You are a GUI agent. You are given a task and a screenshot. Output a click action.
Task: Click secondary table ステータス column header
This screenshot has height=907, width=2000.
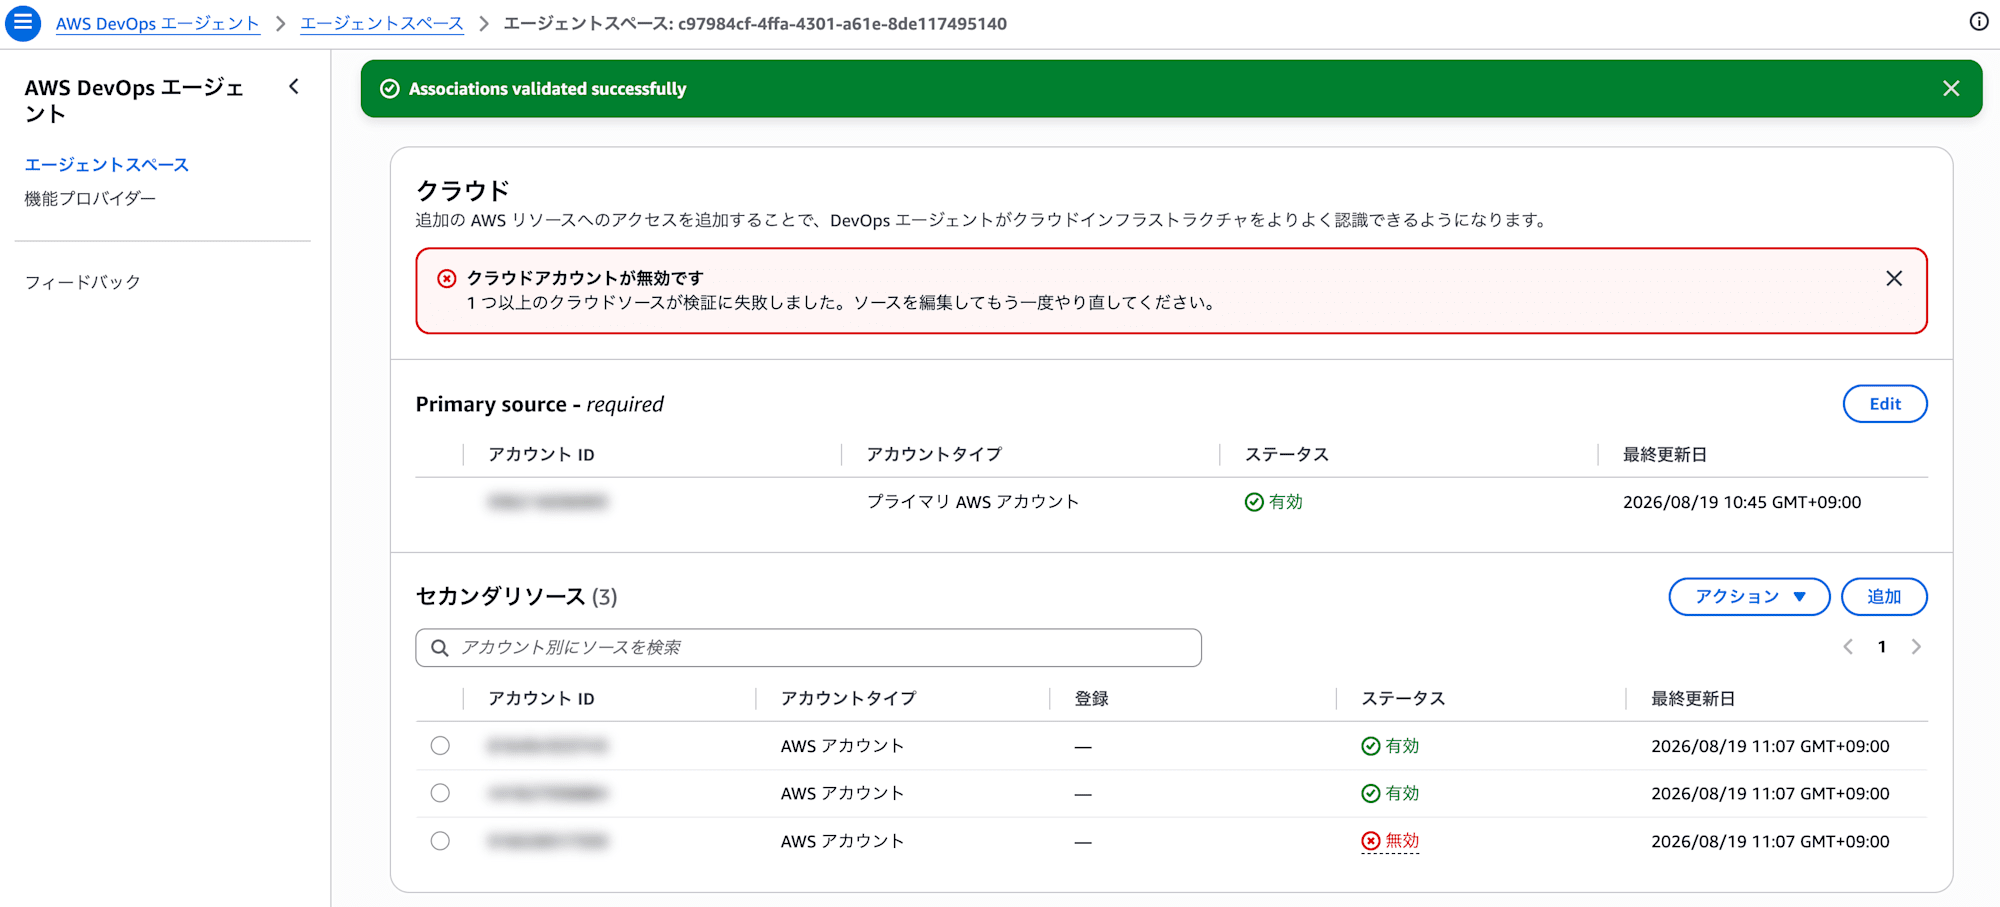click(x=1403, y=699)
